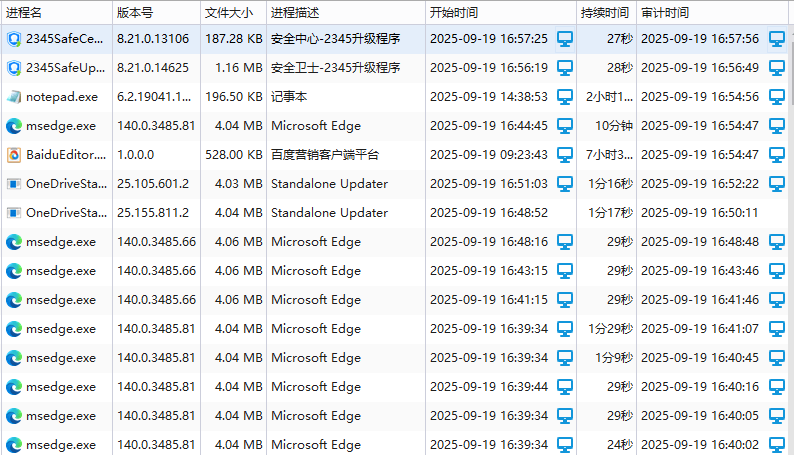Select the BaiduEditor.... process name
The width and height of the screenshot is (794, 455).
tap(66, 155)
